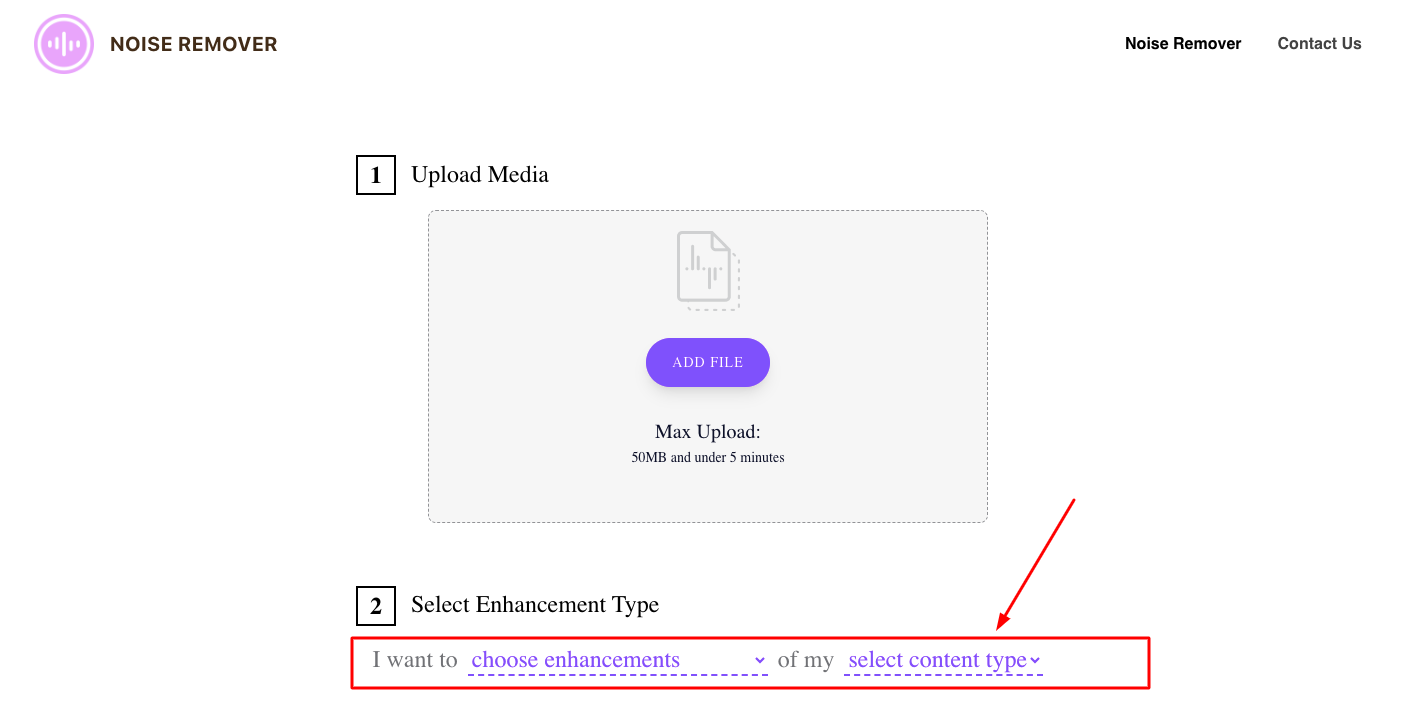1423x704 pixels.
Task: Click the 50MB and under 5 minutes text
Action: point(708,458)
